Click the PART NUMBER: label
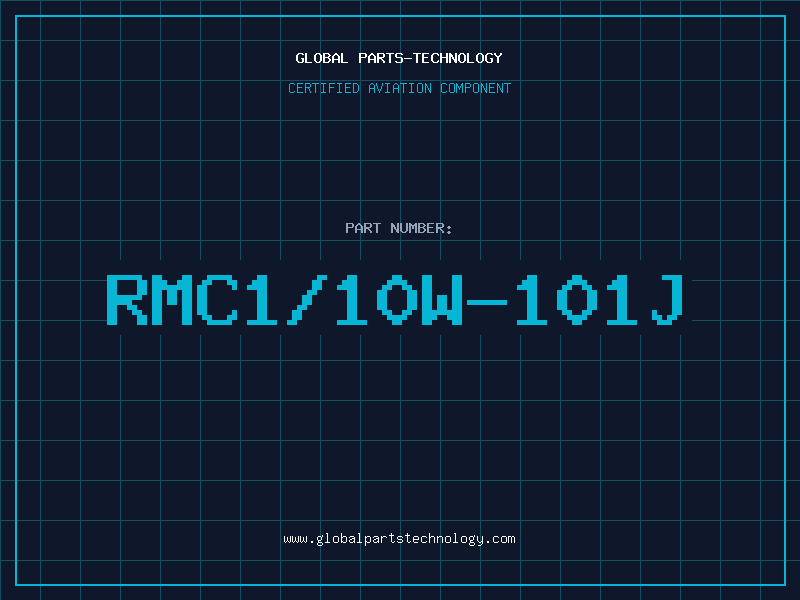The width and height of the screenshot is (800, 600). tap(398, 228)
